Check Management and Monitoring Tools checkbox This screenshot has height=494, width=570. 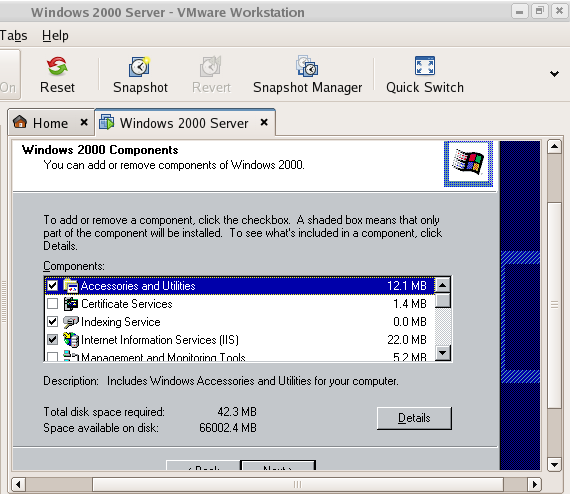point(53,356)
